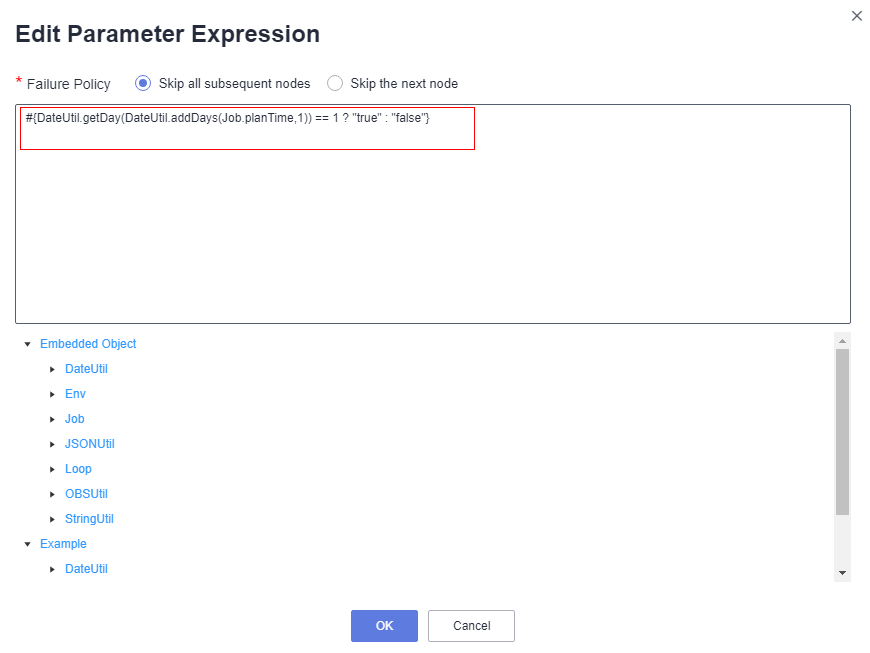Open the JSONUtil tree item
The width and height of the screenshot is (870, 653).
(89, 444)
